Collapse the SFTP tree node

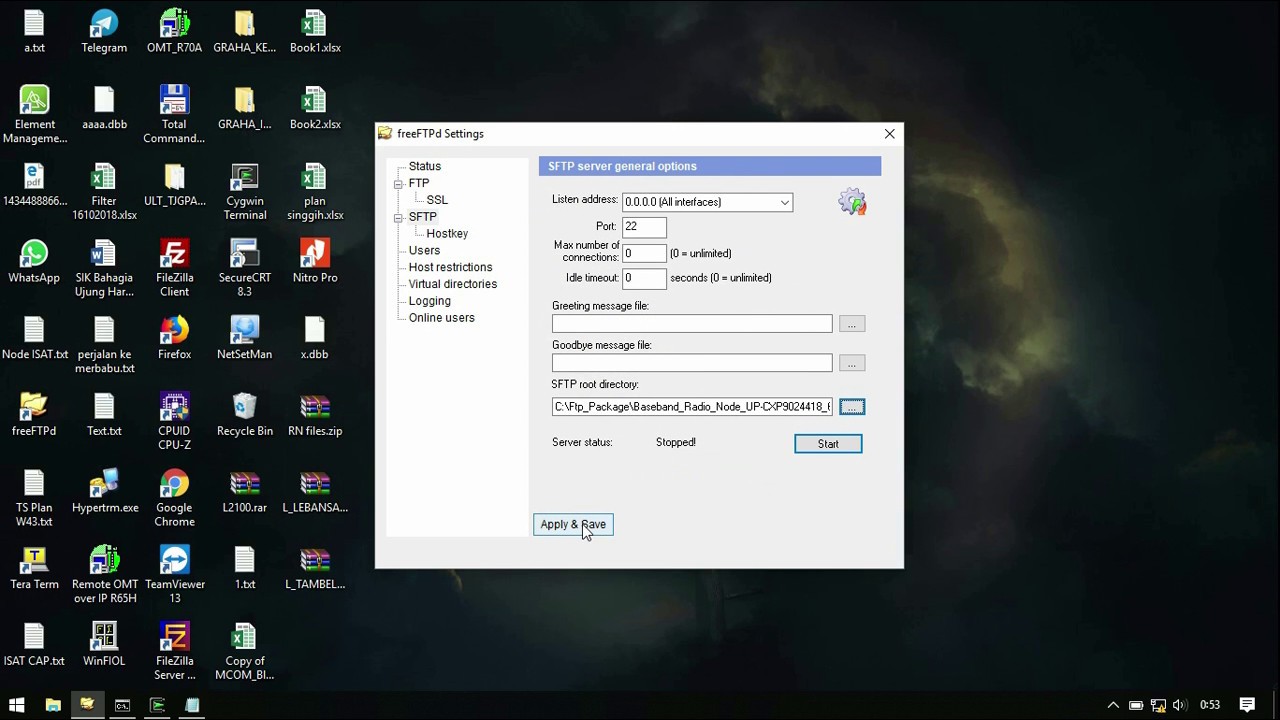tap(398, 217)
